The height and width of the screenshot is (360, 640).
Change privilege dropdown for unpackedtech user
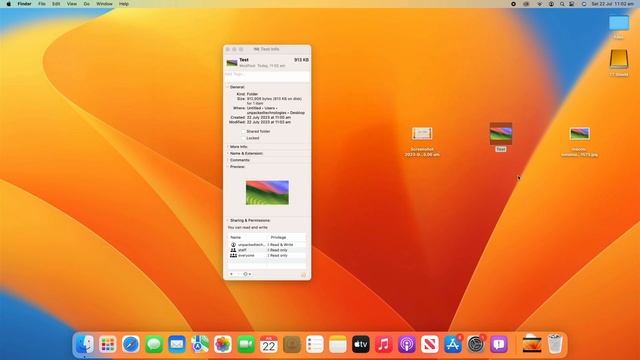pyautogui.click(x=281, y=244)
